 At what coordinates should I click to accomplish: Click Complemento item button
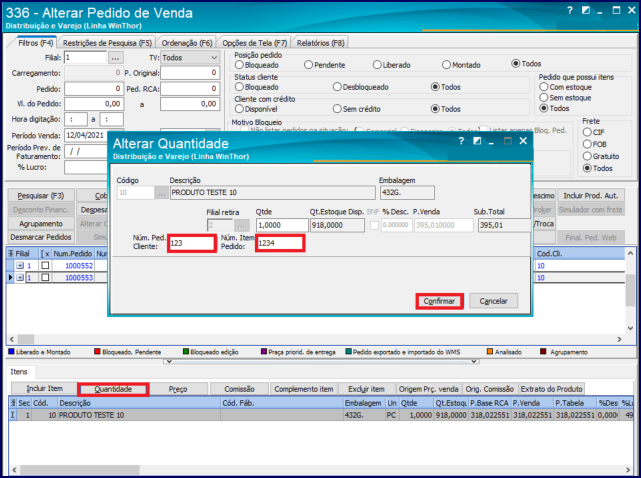pos(304,389)
